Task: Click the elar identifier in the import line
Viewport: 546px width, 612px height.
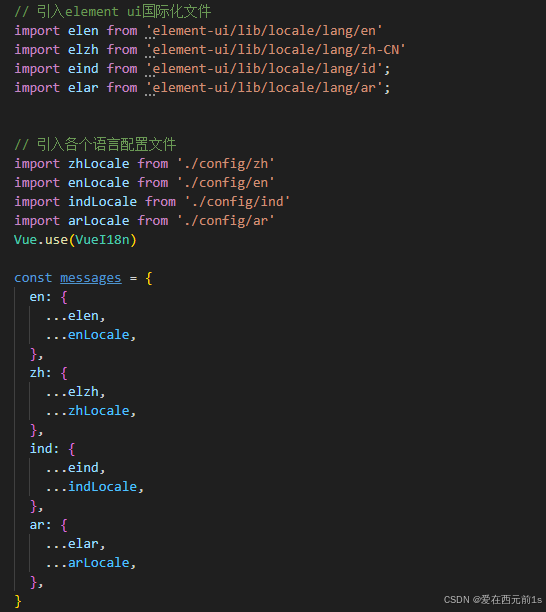Action: pyautogui.click(x=83, y=88)
